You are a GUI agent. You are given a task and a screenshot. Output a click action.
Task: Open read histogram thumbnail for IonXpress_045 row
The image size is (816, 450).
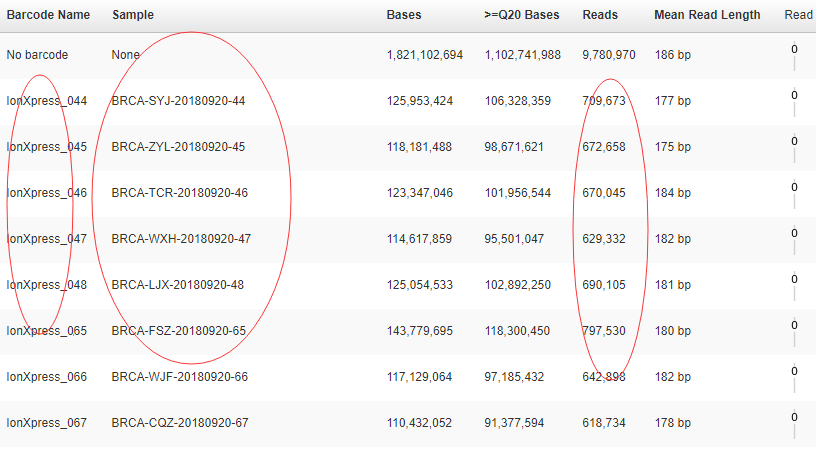(x=794, y=148)
